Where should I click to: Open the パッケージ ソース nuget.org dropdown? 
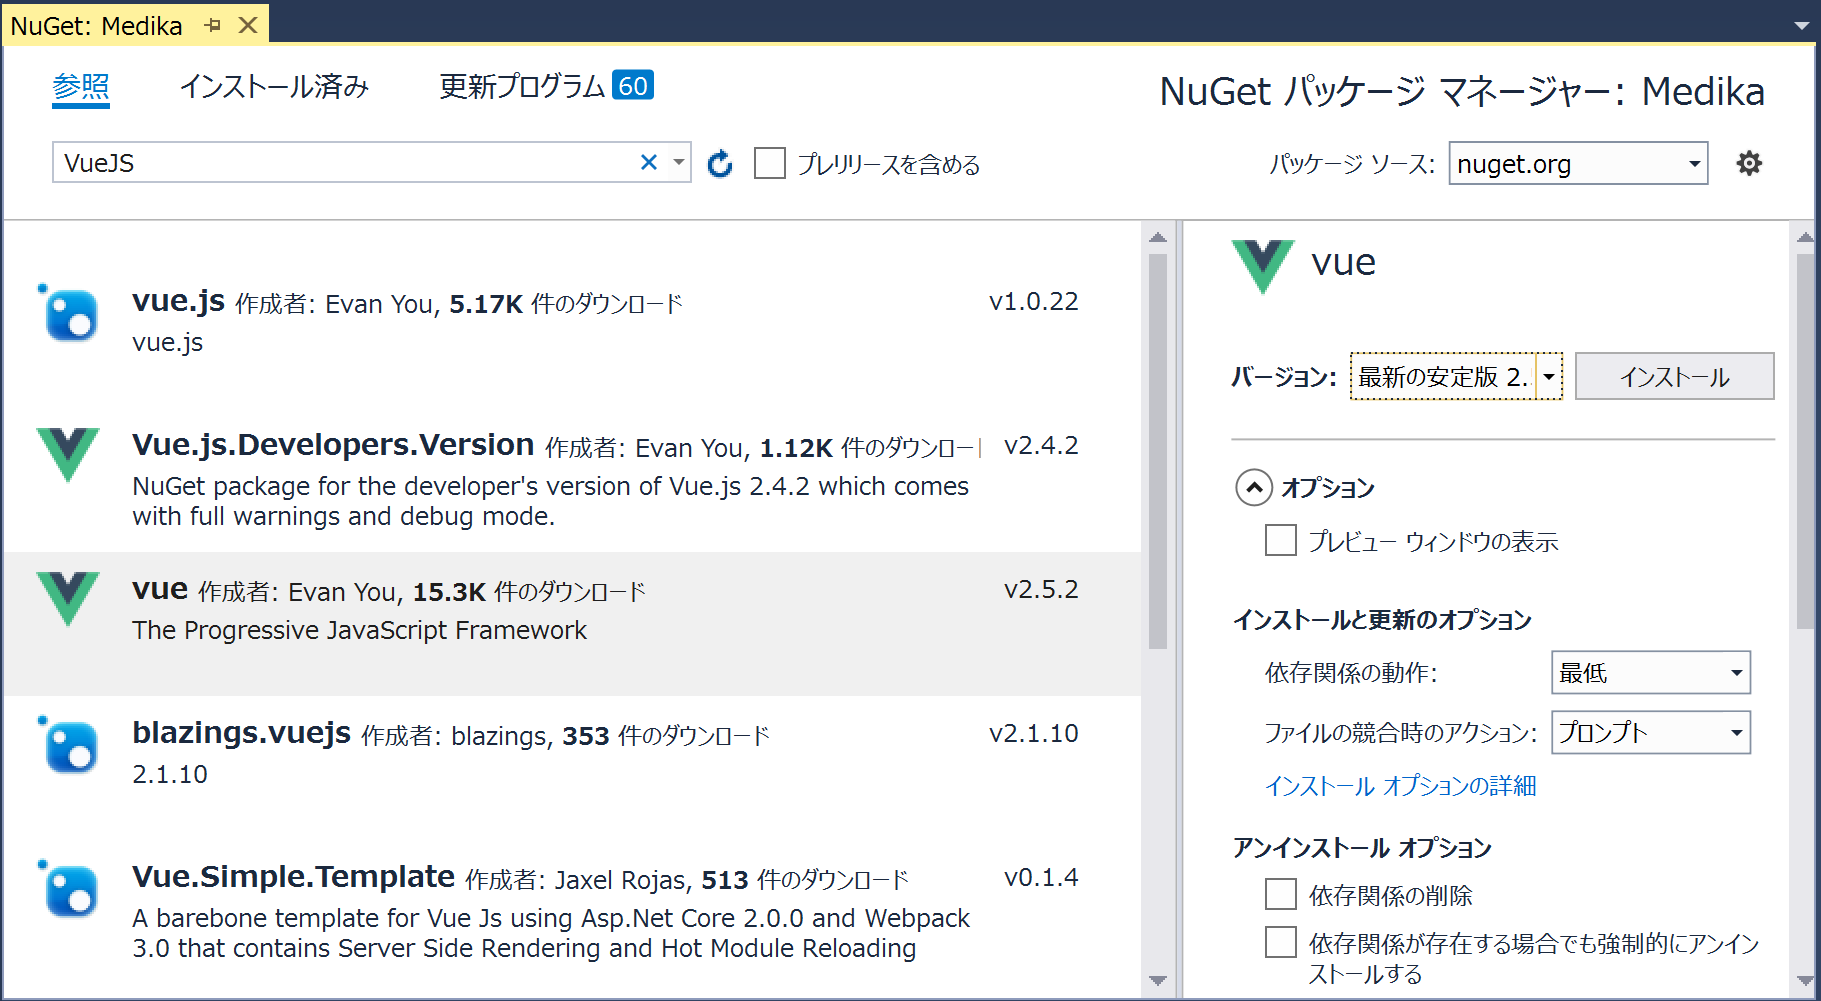click(x=1578, y=163)
